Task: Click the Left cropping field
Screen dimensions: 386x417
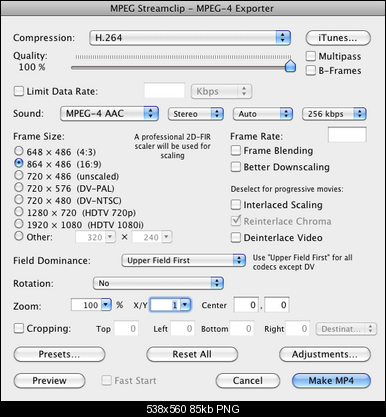Action: (x=182, y=328)
